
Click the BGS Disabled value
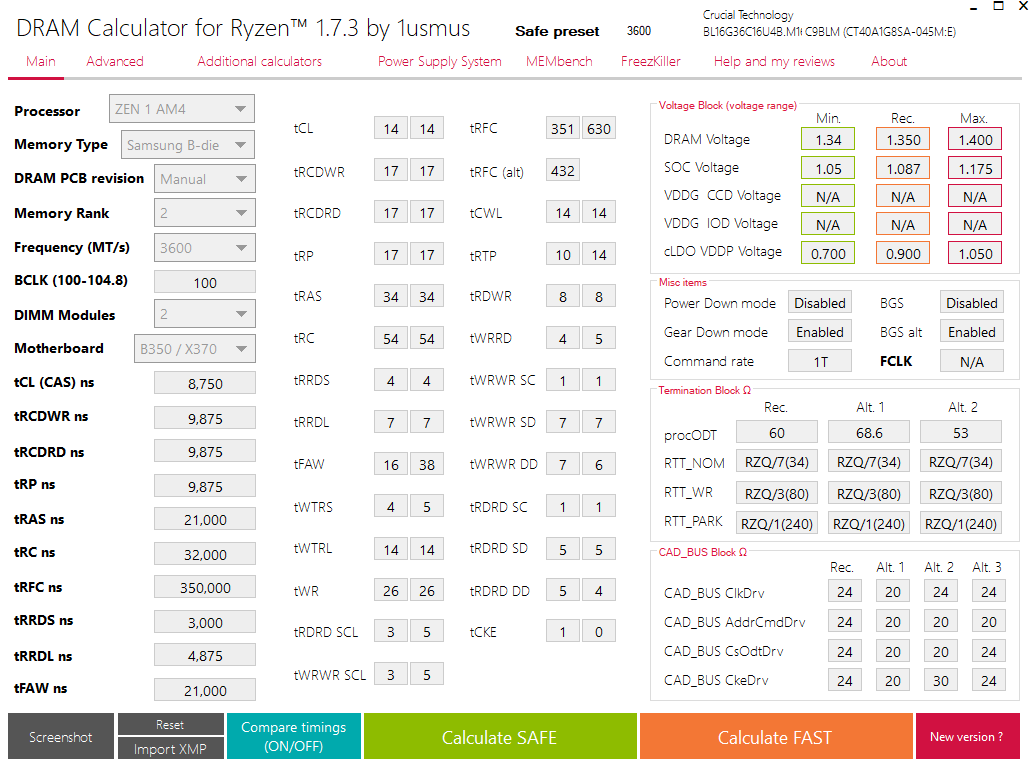972,303
